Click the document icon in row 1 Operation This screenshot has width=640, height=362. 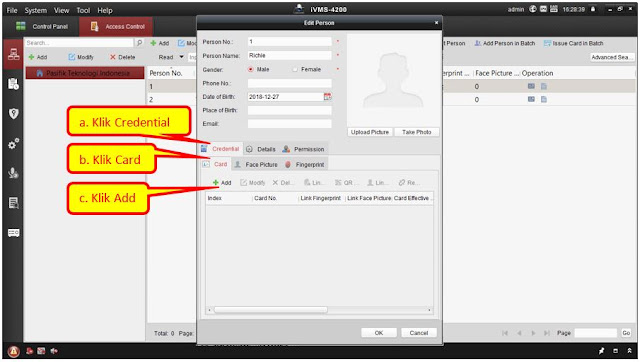coord(544,86)
